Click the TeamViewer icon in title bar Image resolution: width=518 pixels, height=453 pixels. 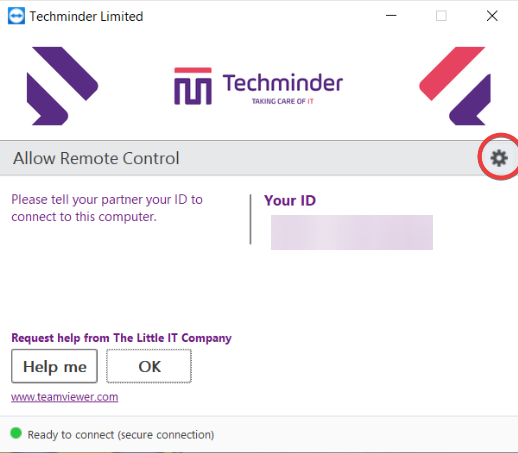point(16,16)
